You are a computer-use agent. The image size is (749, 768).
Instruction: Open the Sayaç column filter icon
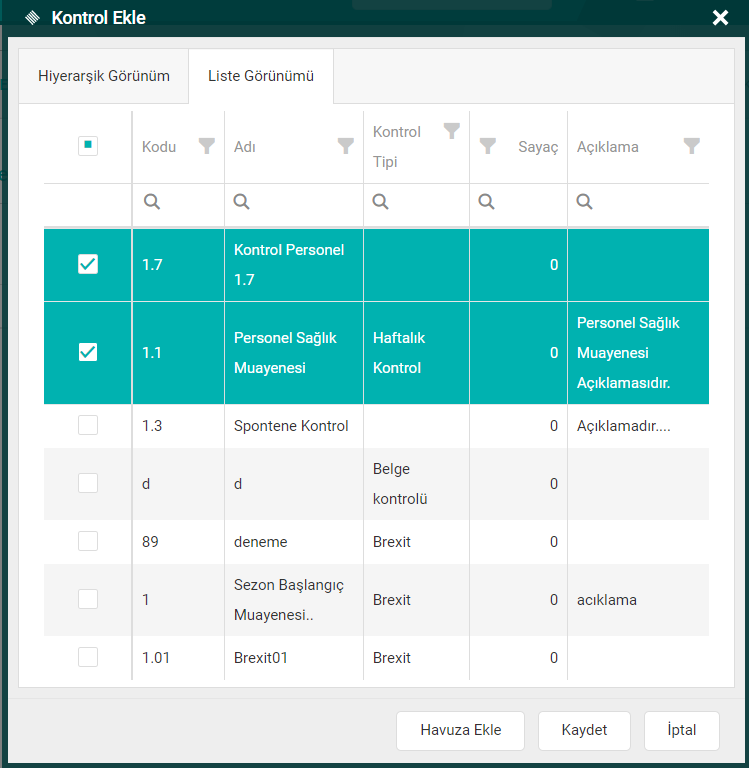pyautogui.click(x=487, y=146)
